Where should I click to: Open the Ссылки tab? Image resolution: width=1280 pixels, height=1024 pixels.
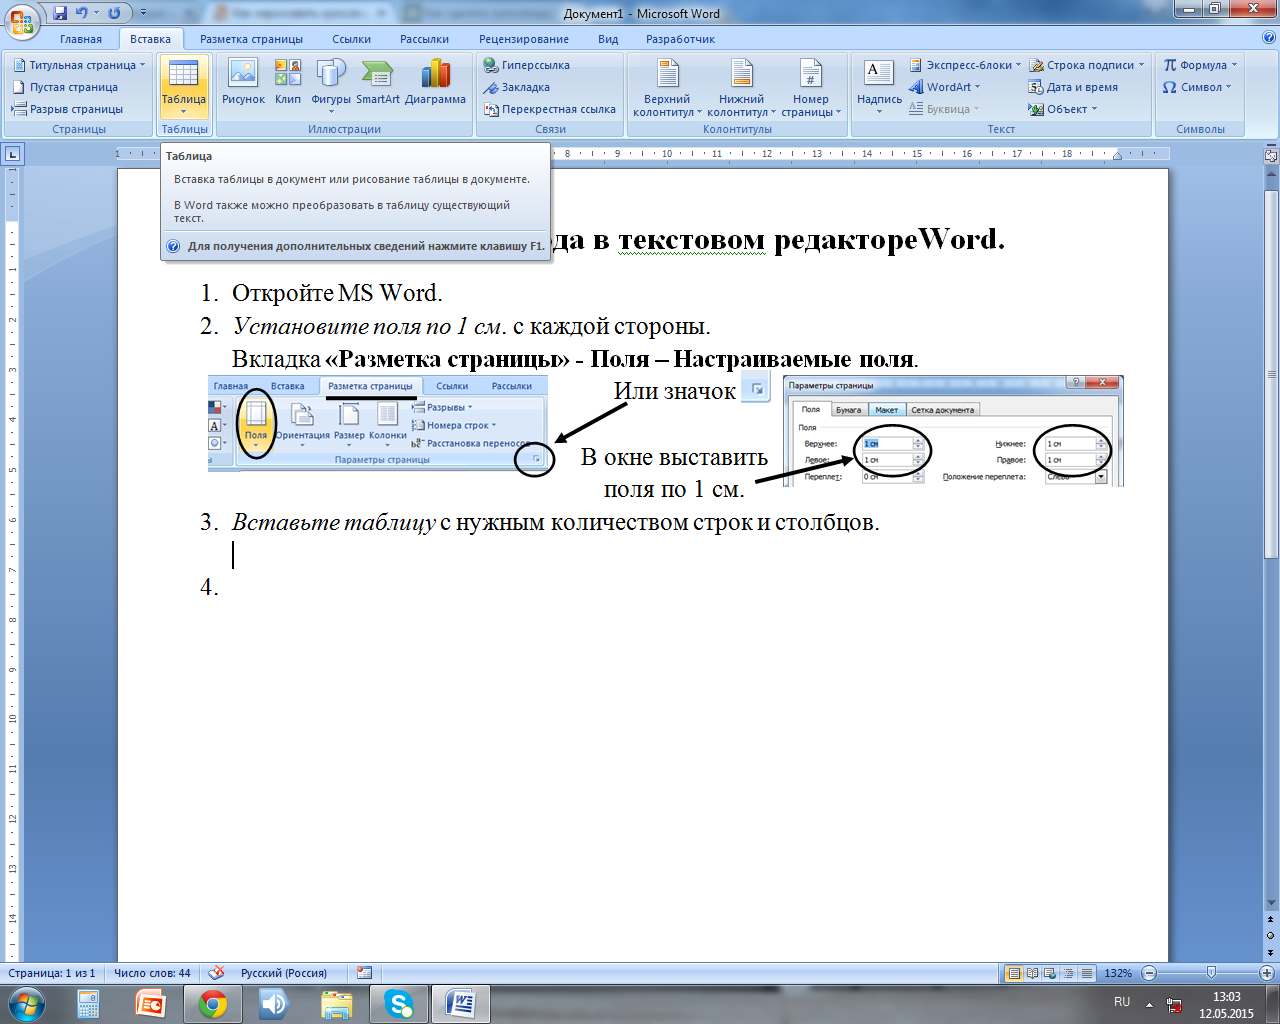352,39
